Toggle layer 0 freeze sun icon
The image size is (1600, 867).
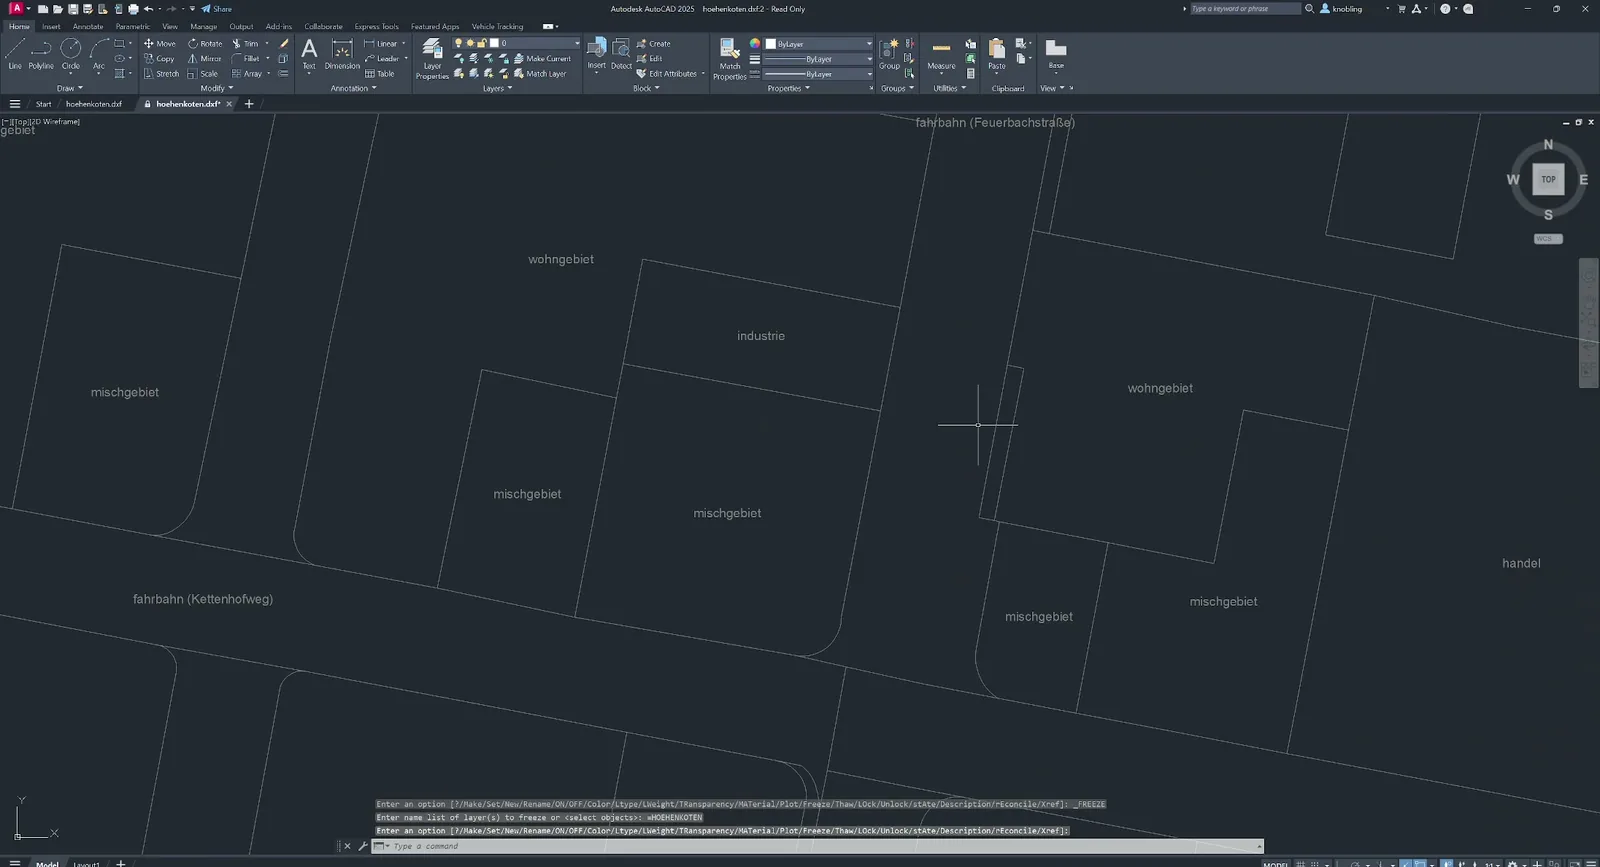(x=470, y=43)
